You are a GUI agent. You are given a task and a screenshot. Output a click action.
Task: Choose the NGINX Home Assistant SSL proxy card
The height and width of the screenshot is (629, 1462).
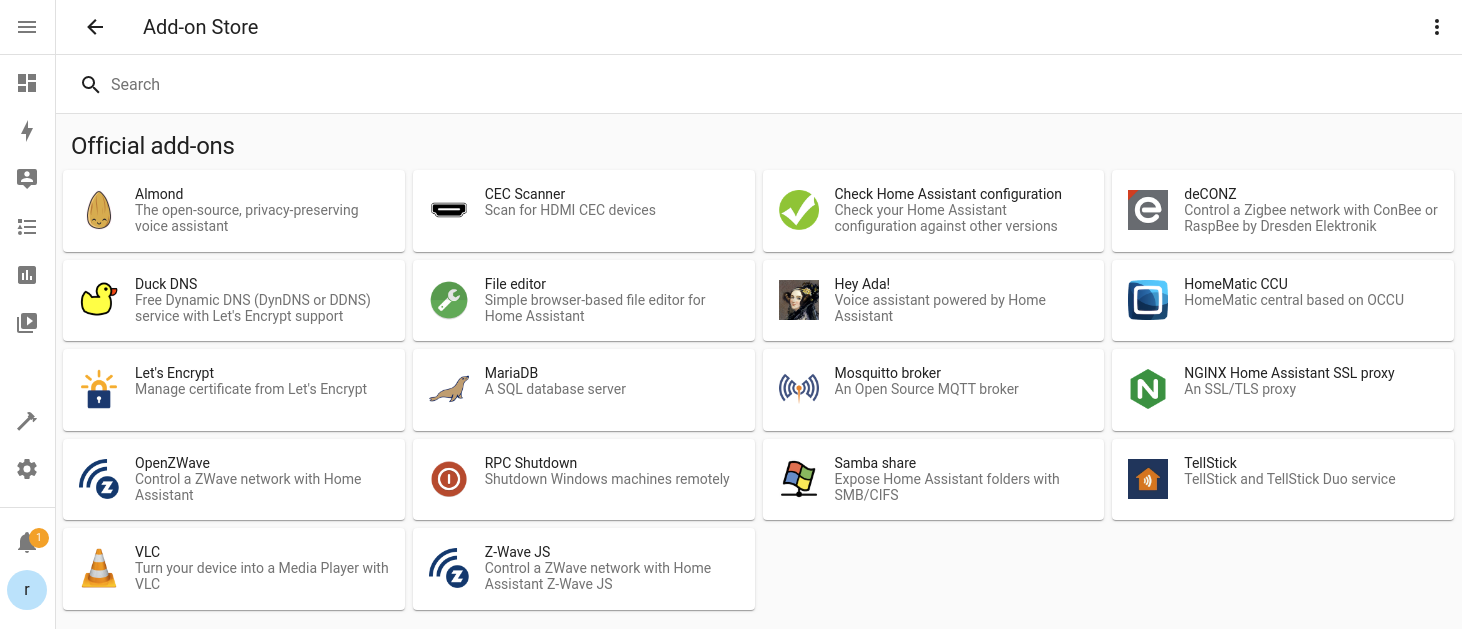coord(1282,390)
